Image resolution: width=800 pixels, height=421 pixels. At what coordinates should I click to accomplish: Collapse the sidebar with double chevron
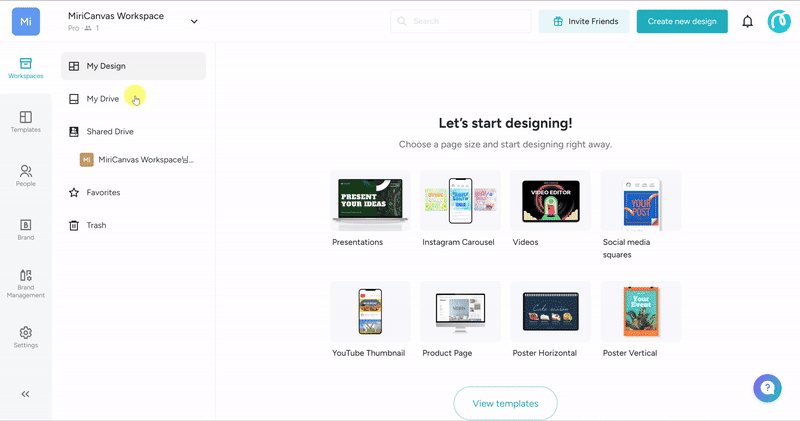coord(26,394)
